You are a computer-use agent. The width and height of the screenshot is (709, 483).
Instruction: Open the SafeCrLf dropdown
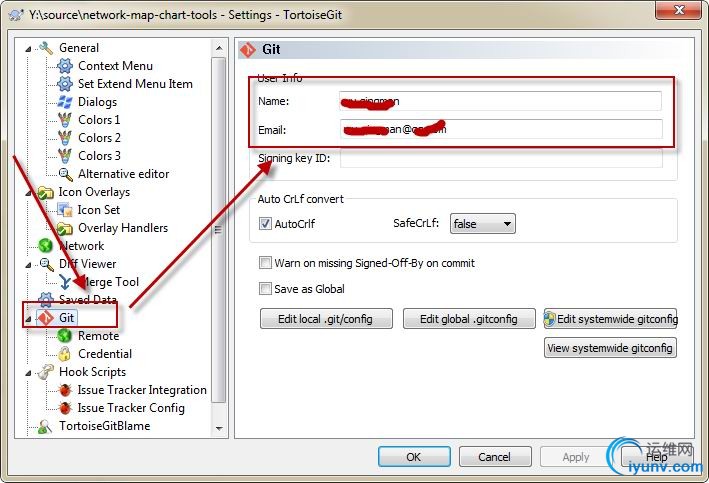[x=482, y=224]
